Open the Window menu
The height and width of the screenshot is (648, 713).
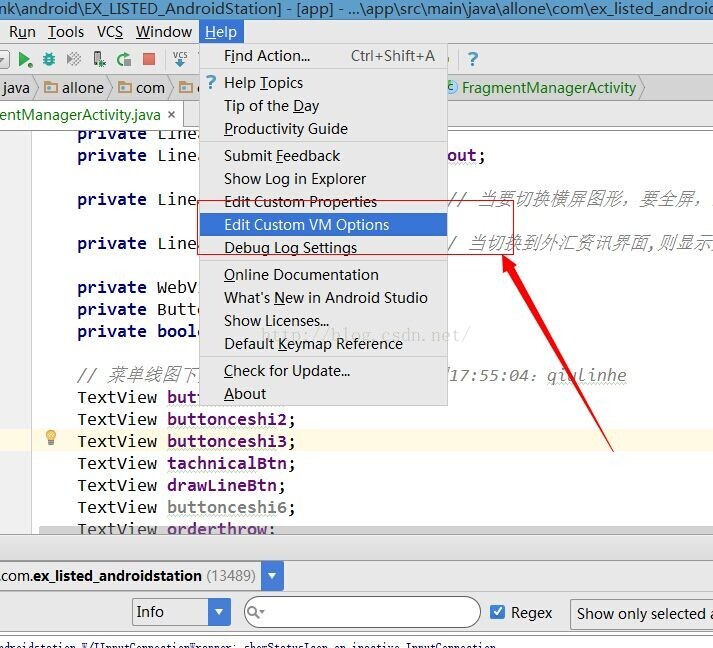(x=164, y=32)
